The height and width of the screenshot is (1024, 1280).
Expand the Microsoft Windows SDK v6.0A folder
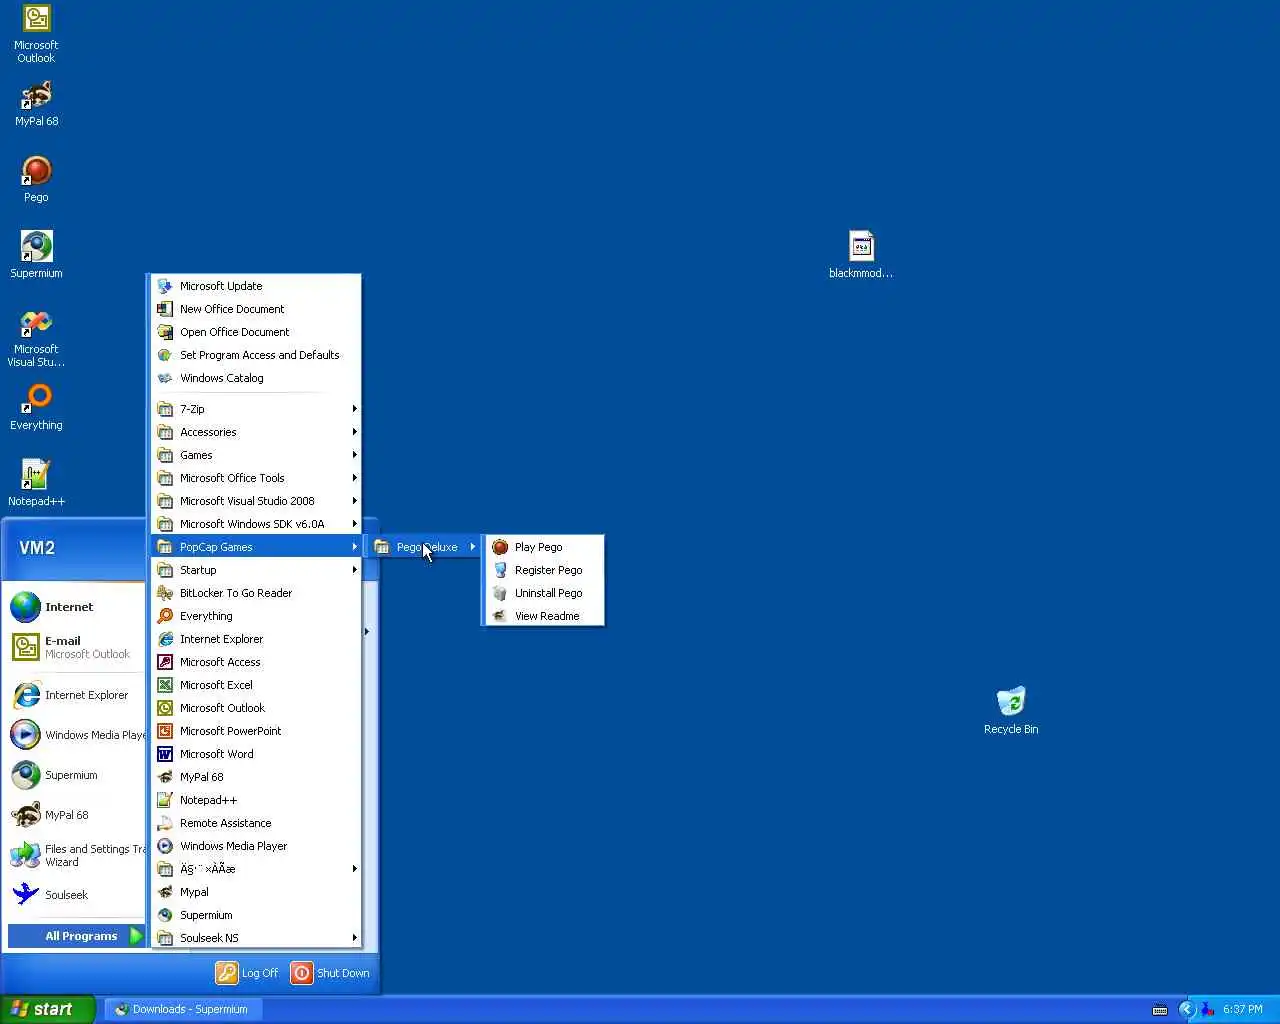point(256,524)
